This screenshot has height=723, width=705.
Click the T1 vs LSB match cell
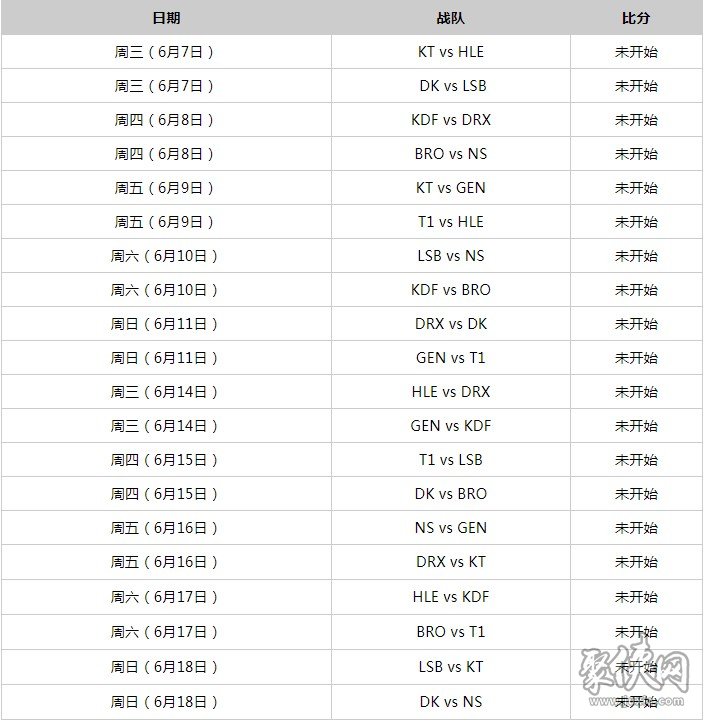[x=450, y=460]
